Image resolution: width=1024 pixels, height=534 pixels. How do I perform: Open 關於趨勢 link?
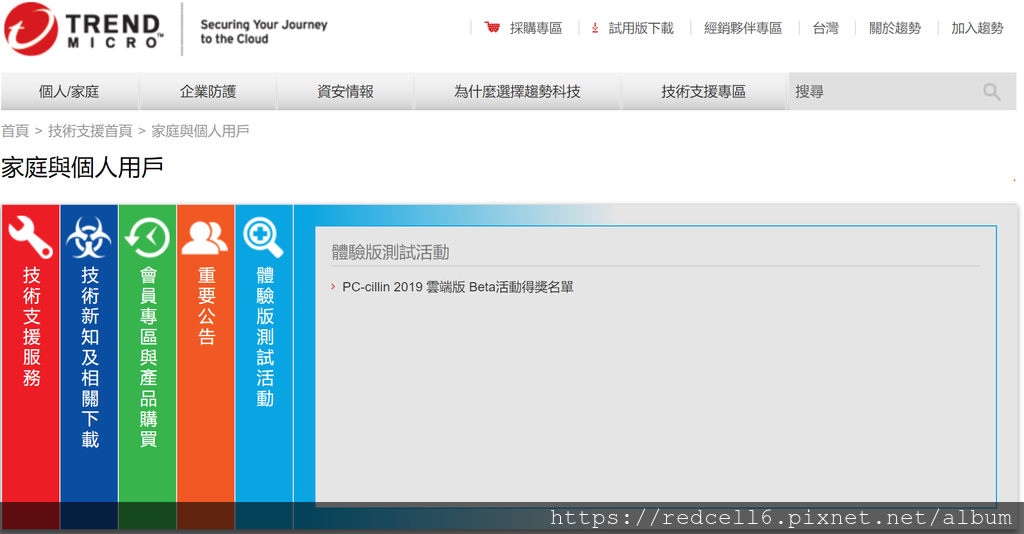[895, 28]
